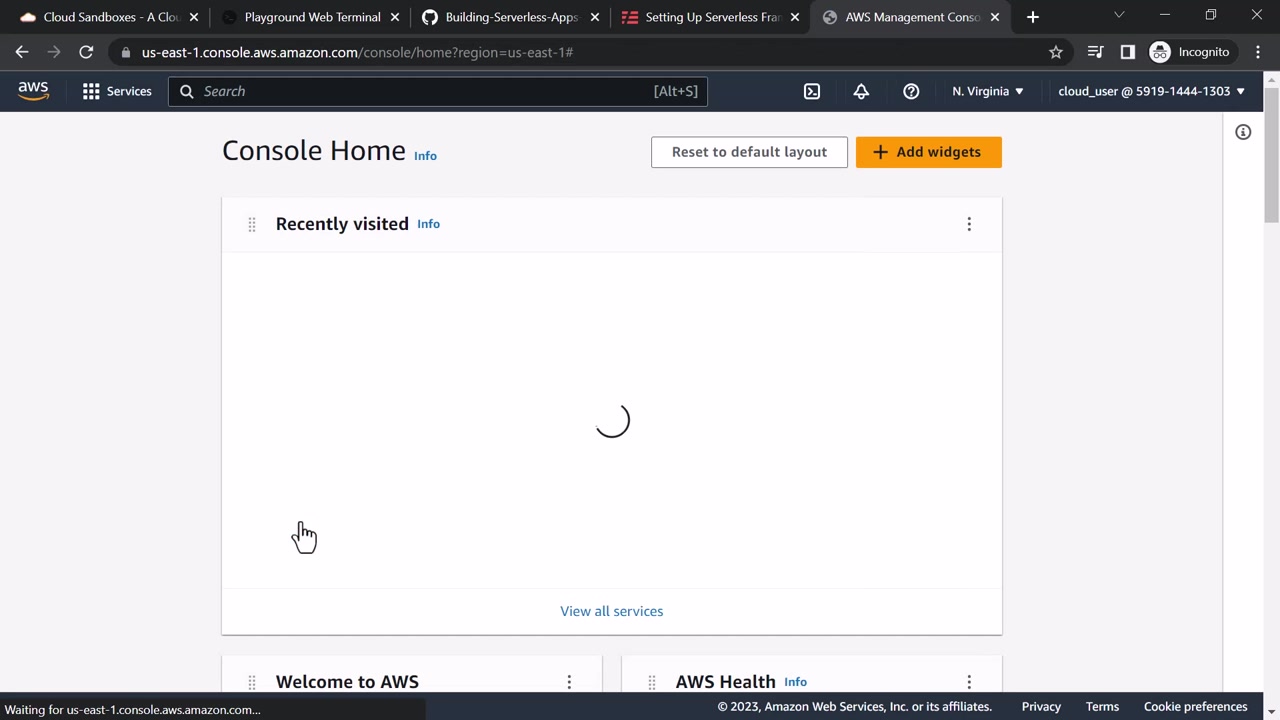Click the Recently visited widget title

coord(342,224)
